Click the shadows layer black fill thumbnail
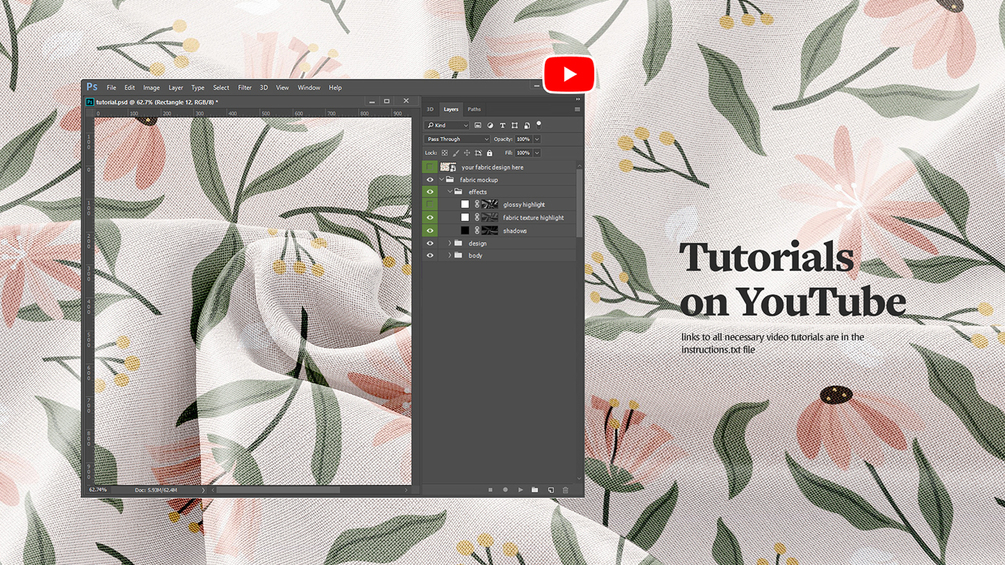This screenshot has height=565, width=1005. pyautogui.click(x=465, y=231)
